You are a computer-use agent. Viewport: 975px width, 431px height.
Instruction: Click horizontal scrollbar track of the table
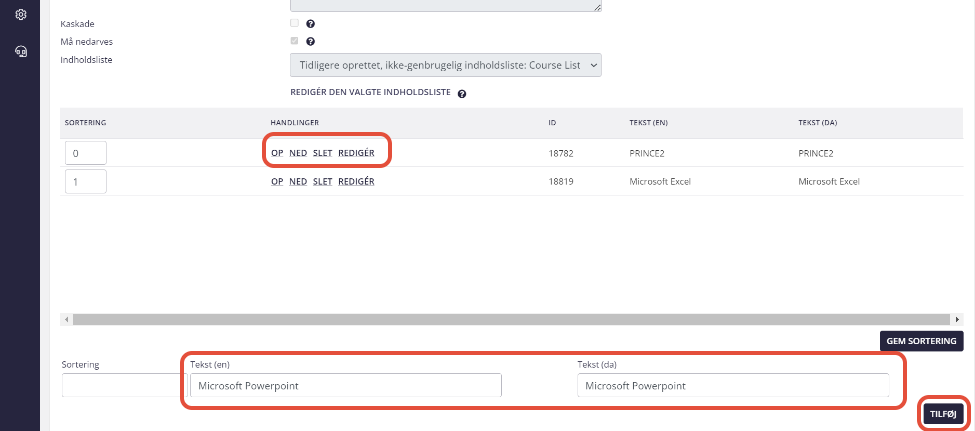(x=511, y=319)
